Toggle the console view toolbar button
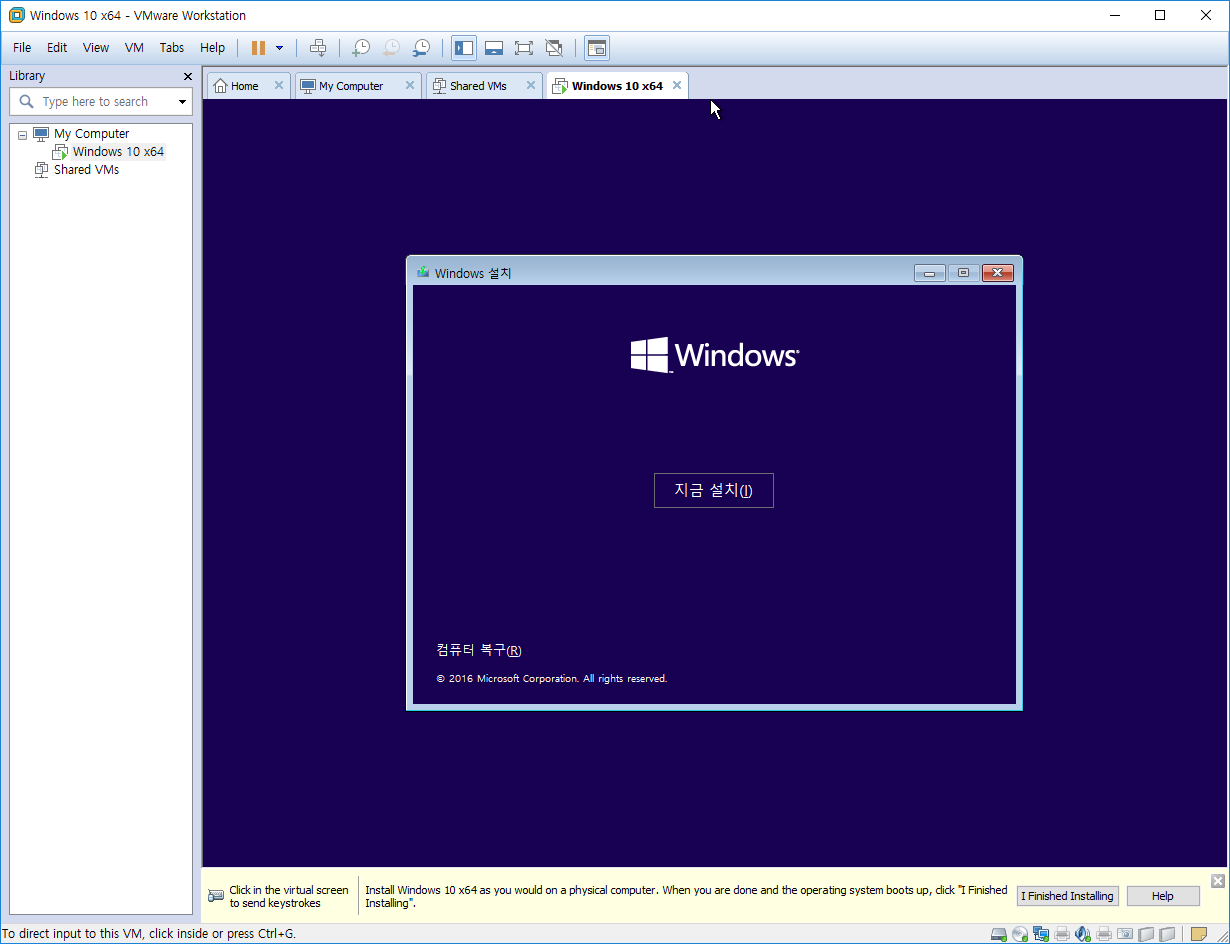Screen dimensions: 1230x944 (597, 47)
